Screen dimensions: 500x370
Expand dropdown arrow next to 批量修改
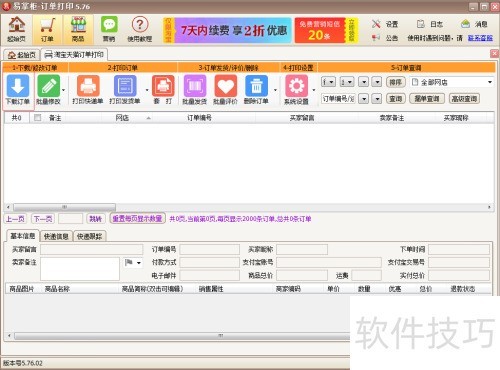(x=63, y=90)
